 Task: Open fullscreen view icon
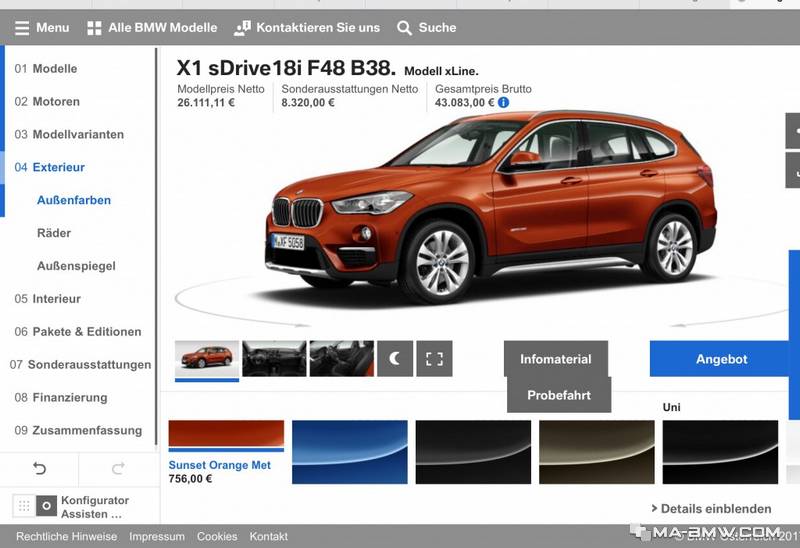pyautogui.click(x=434, y=359)
